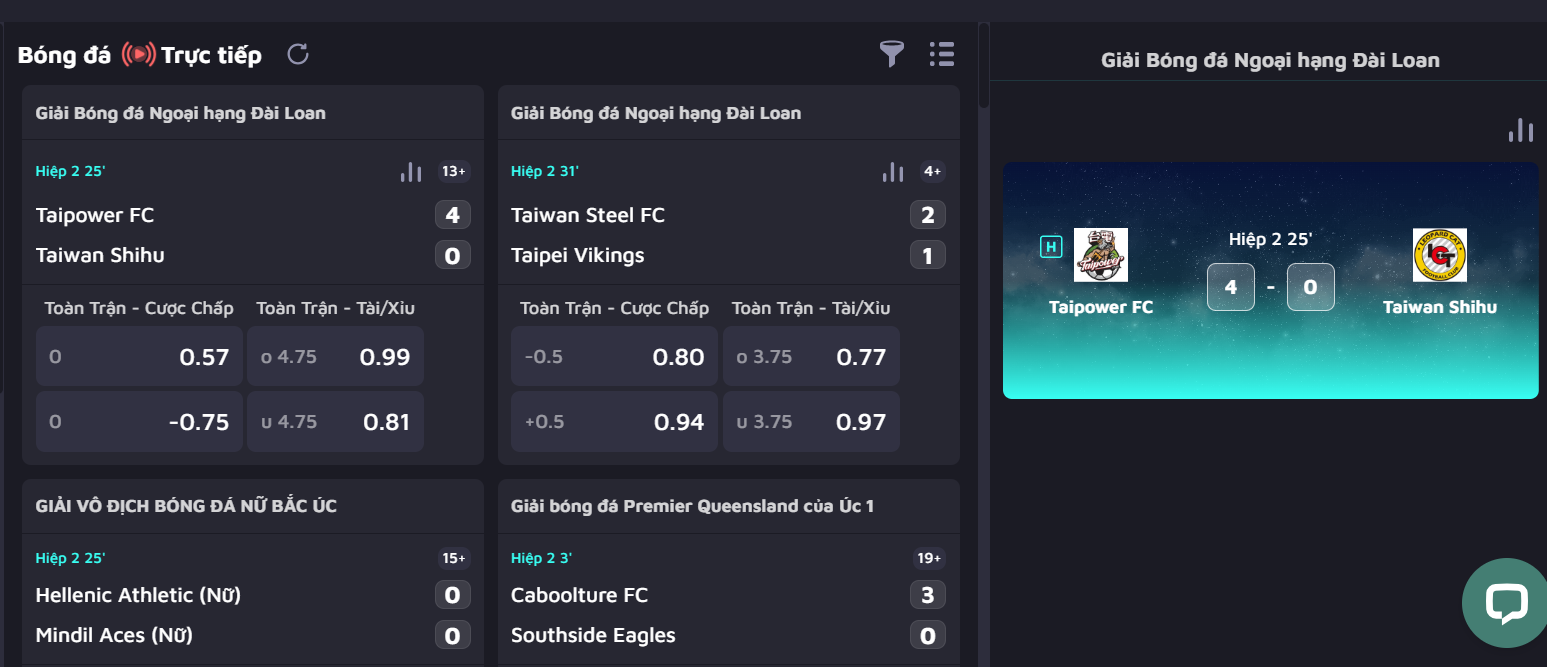Image resolution: width=1547 pixels, height=667 pixels.
Task: Click the statistics bars icon in right panel
Action: (x=1520, y=130)
